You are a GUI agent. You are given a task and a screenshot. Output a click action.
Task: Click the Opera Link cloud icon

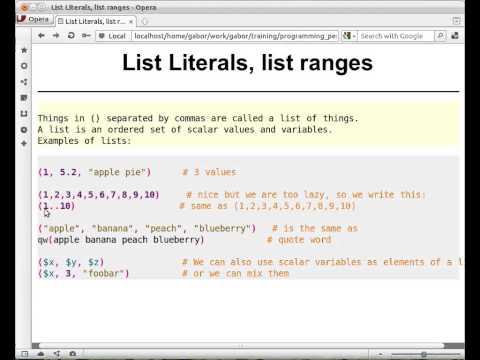coord(41,354)
